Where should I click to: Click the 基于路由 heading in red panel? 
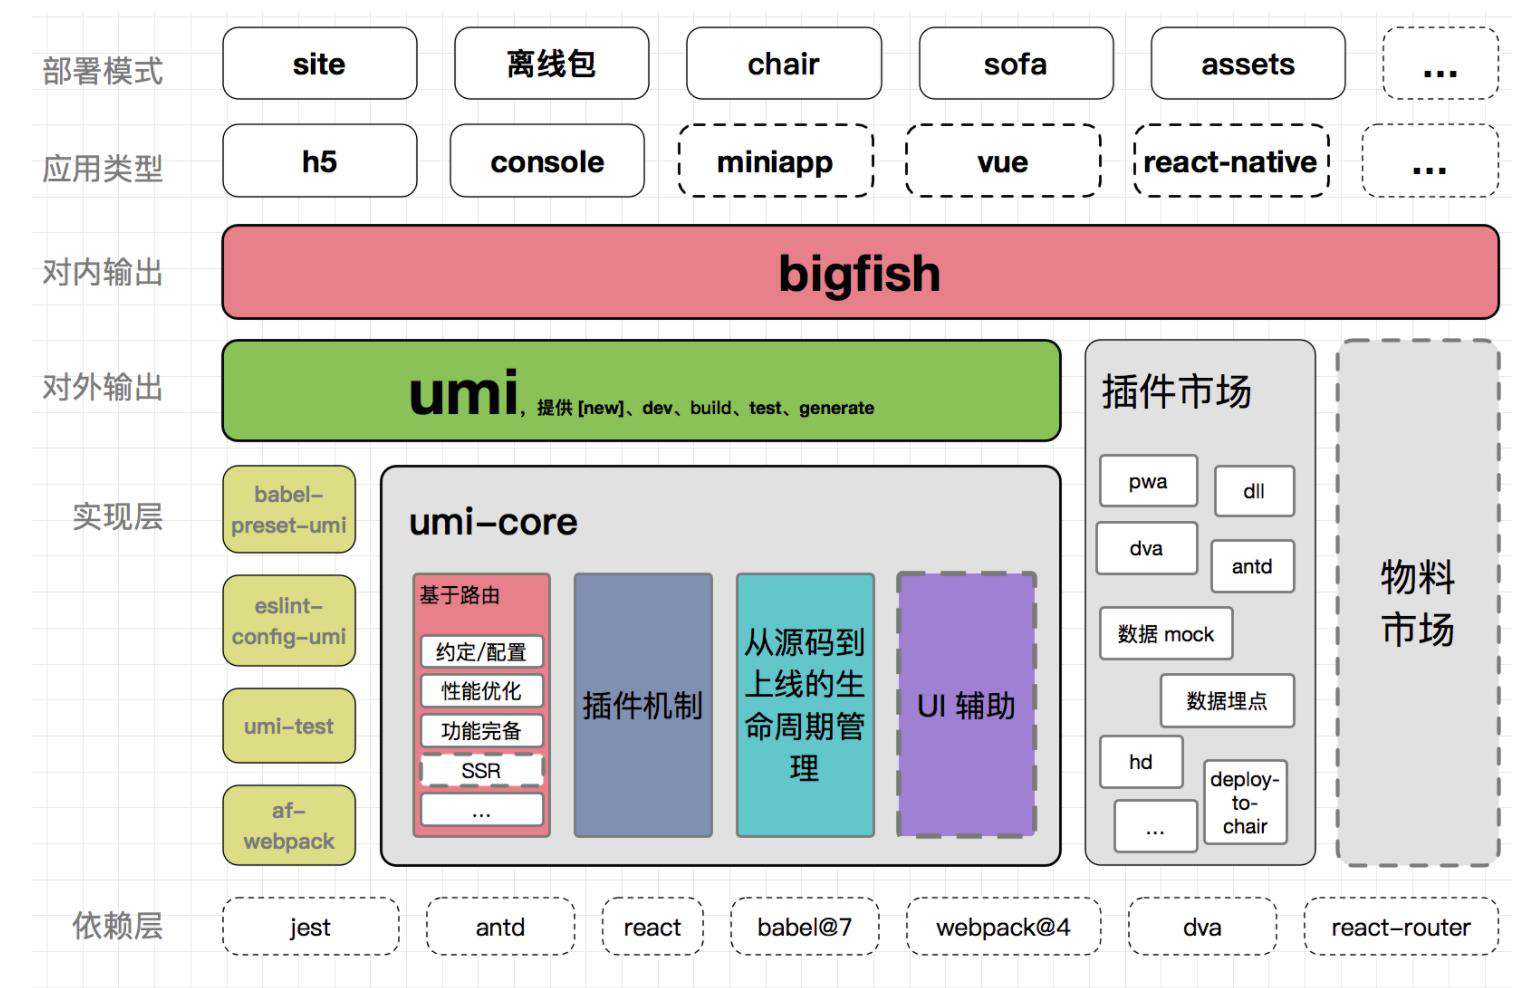459,595
